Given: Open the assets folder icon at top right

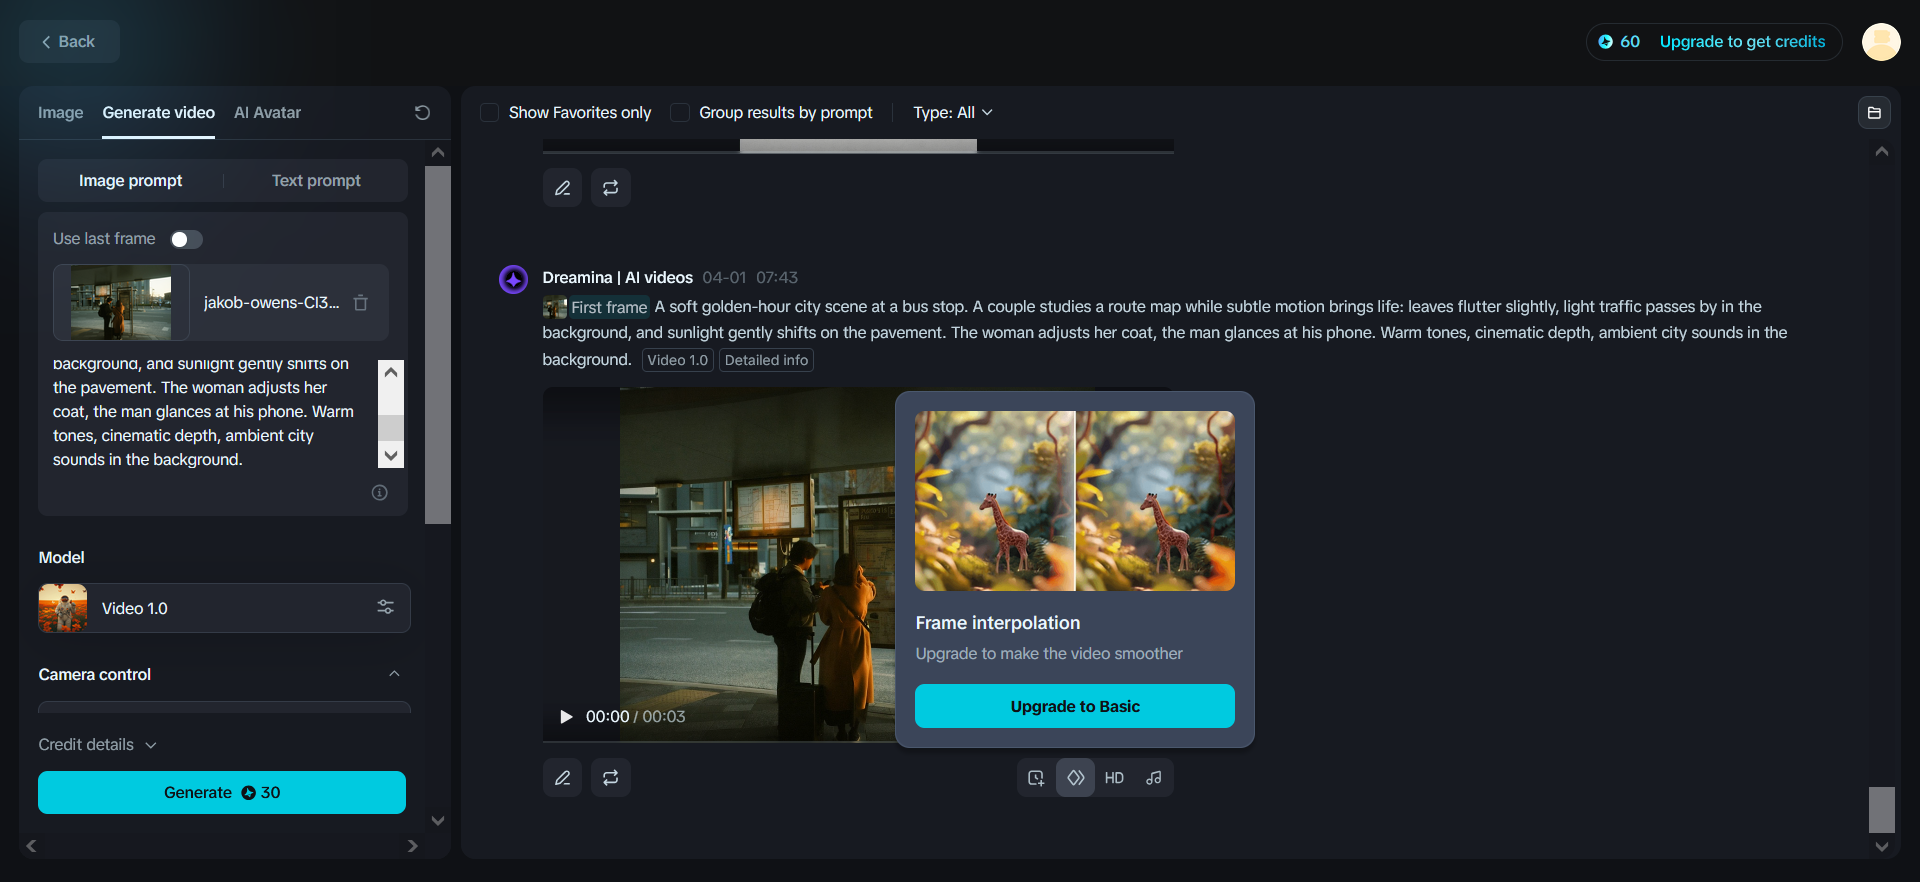Looking at the screenshot, I should point(1874,113).
